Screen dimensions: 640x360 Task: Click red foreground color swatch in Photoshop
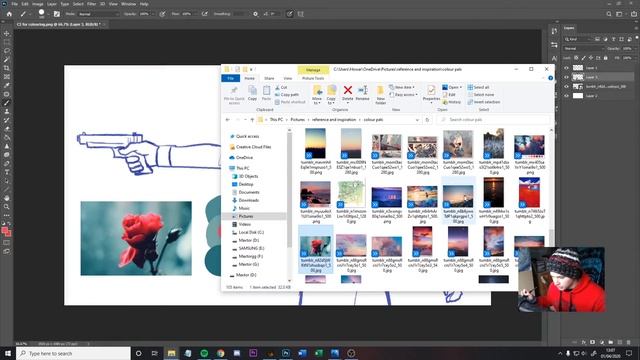tap(4, 231)
